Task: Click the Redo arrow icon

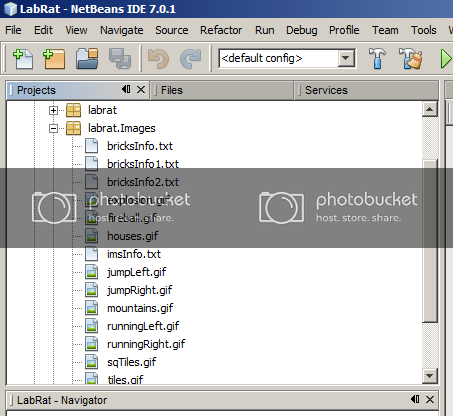Action: click(x=191, y=59)
